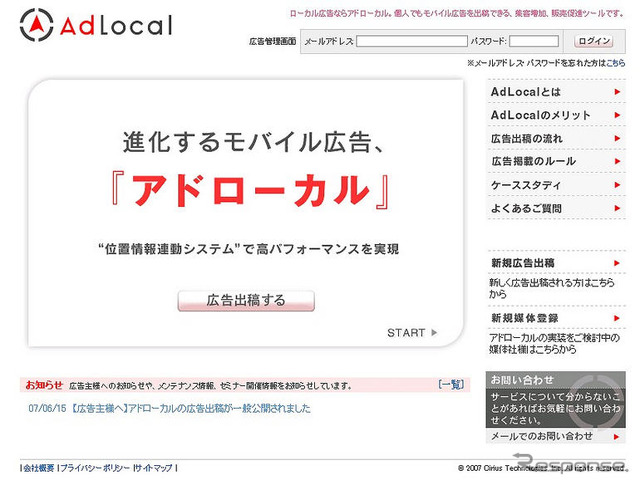
Task: Click the AdLocal compass logo icon
Action: point(36,25)
